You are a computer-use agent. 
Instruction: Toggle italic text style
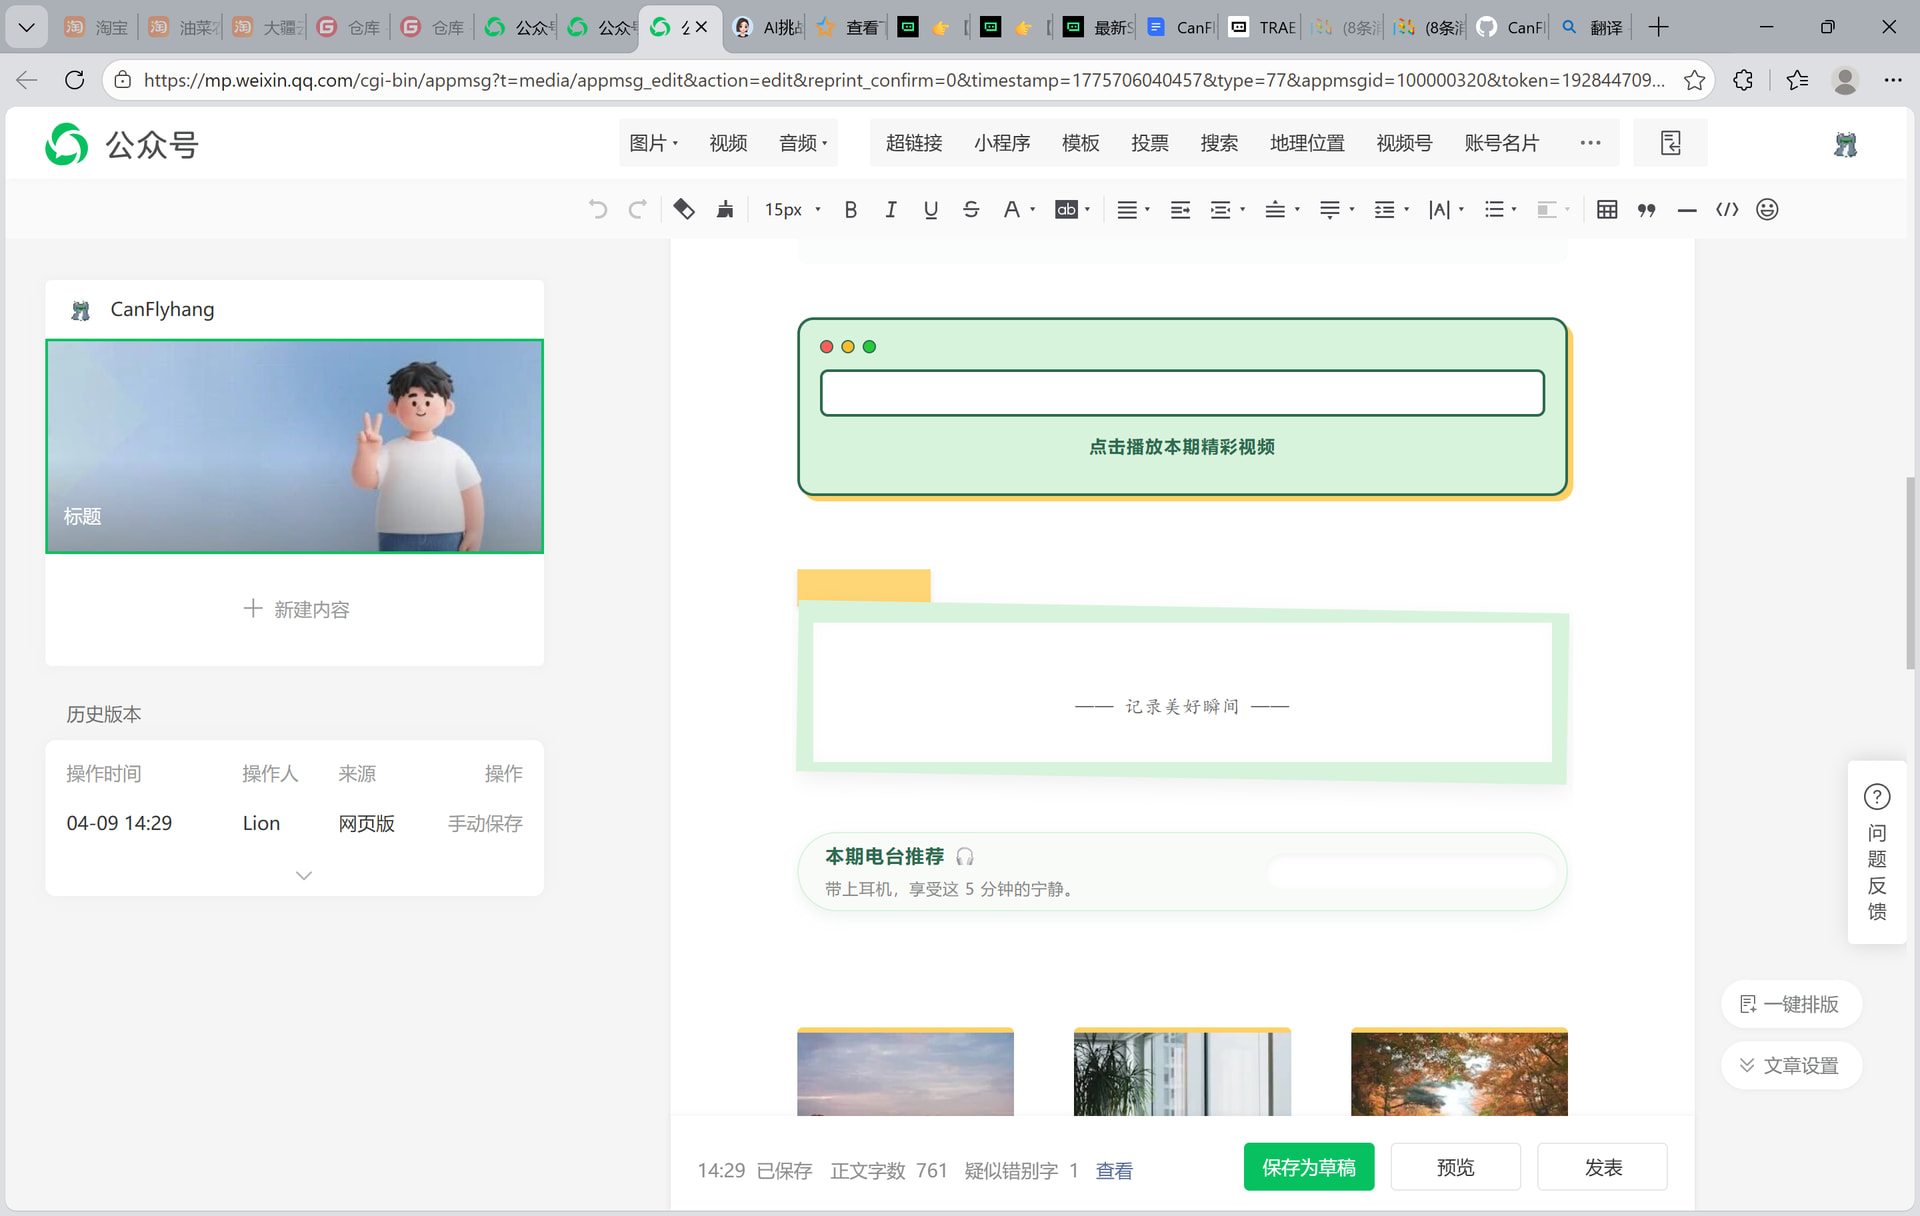[890, 210]
